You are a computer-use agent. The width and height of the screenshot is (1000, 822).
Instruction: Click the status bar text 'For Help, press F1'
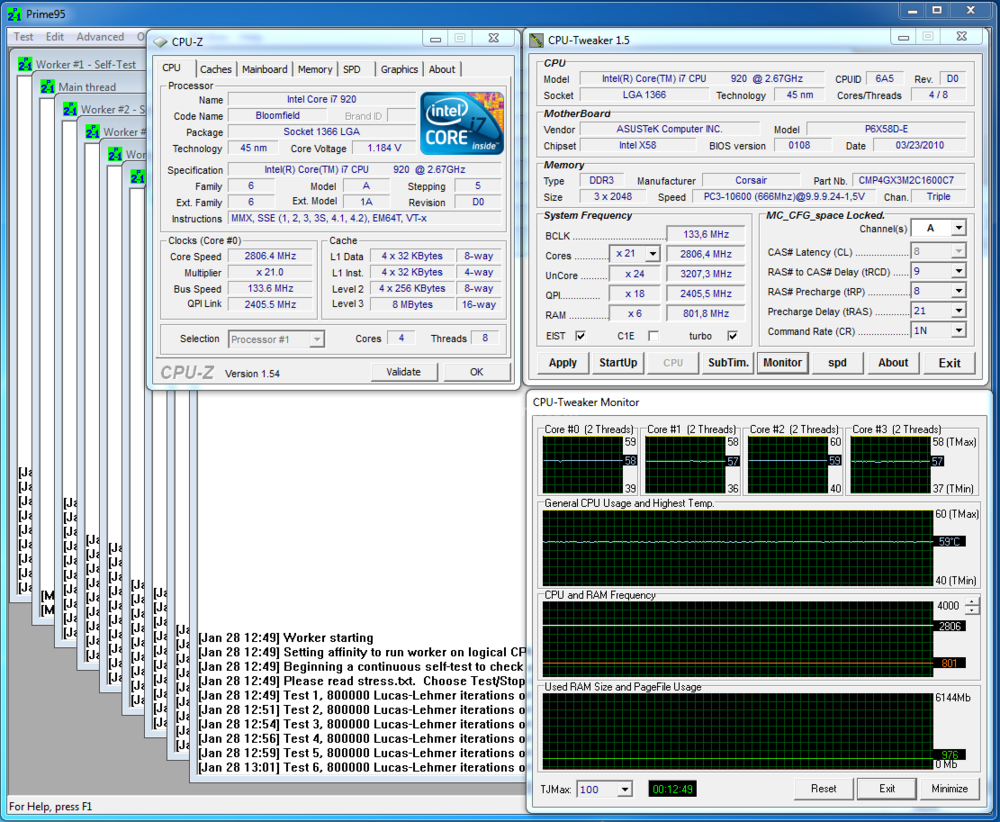click(50, 807)
